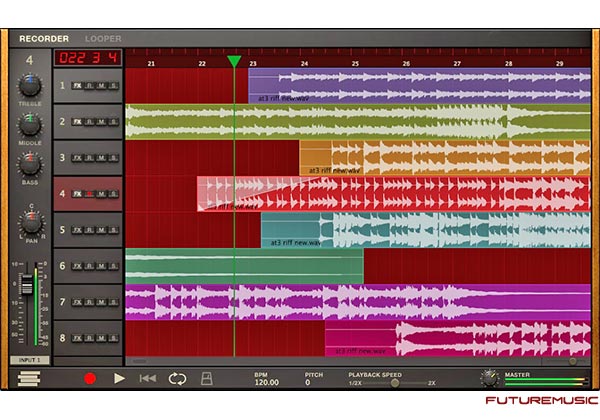The width and height of the screenshot is (600, 420).
Task: Open the FX button on track 5
Action: [x=77, y=230]
